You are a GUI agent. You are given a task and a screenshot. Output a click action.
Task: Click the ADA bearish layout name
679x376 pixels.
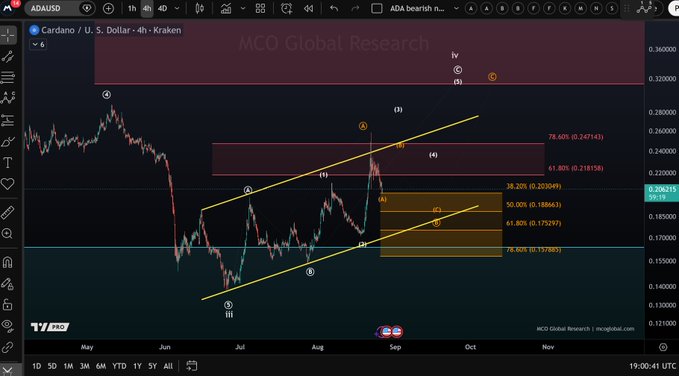tap(417, 8)
